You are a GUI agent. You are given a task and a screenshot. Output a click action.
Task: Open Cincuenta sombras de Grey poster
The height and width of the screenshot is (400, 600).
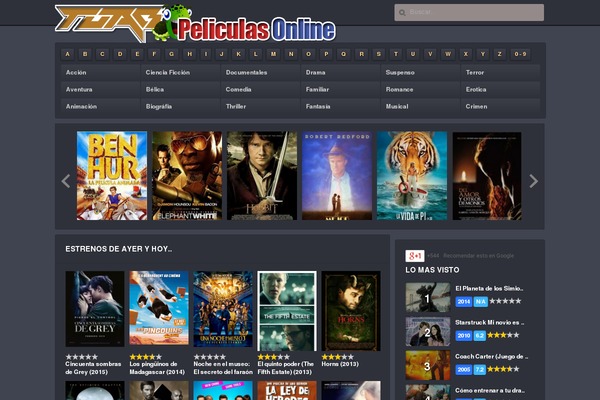(x=95, y=309)
